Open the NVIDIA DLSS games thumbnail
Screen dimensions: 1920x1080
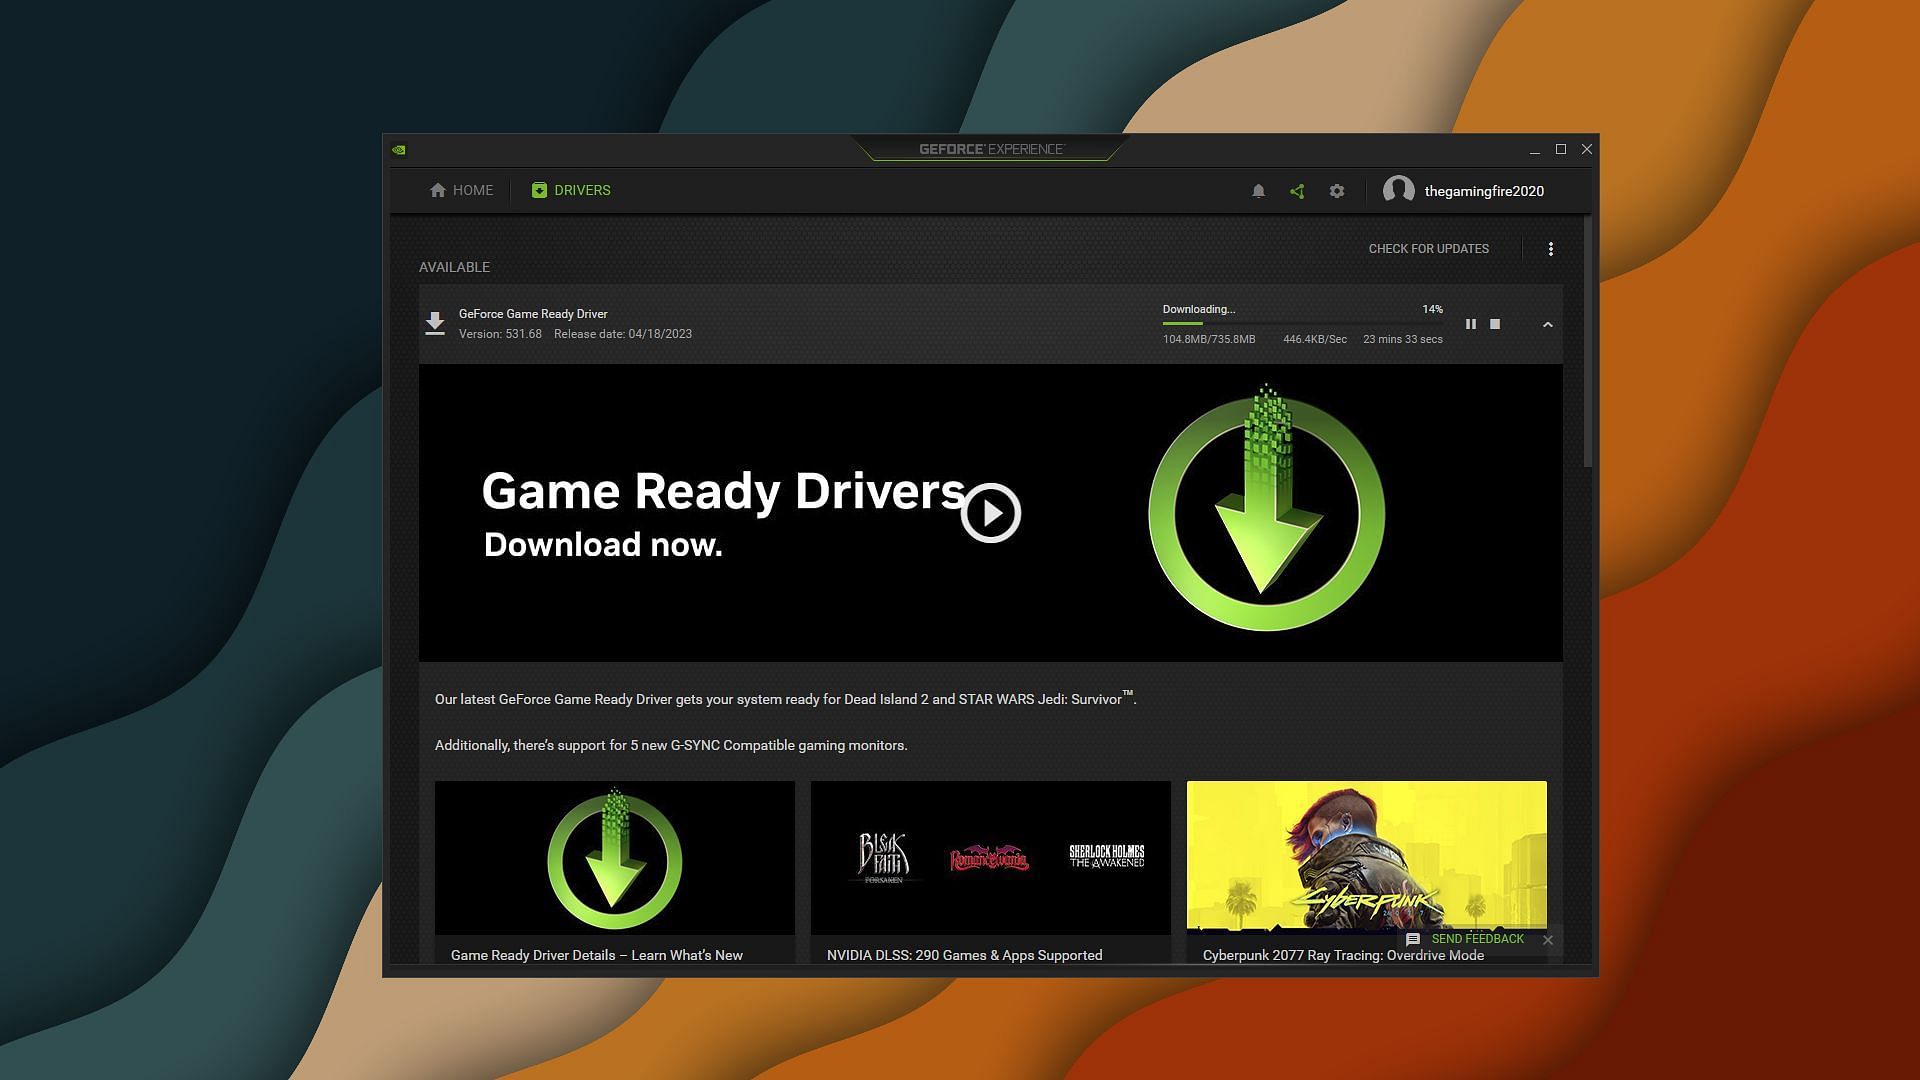(991, 858)
